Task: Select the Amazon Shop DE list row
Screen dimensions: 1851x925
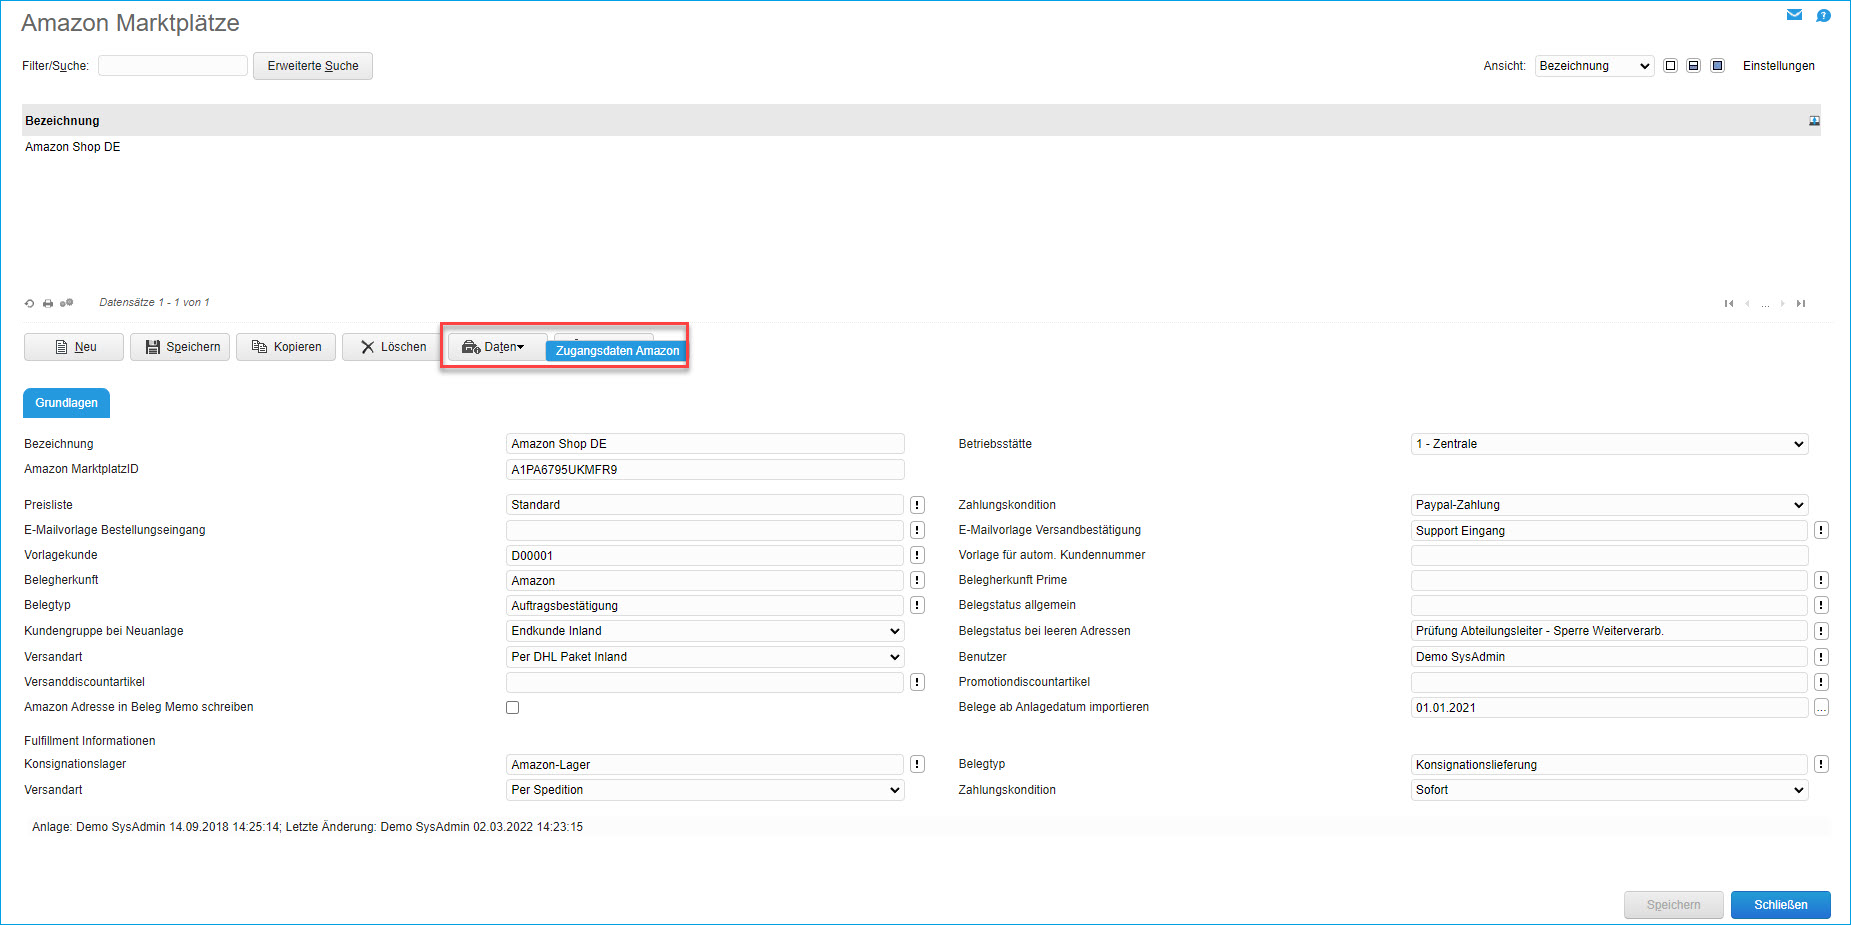Action: (921, 147)
